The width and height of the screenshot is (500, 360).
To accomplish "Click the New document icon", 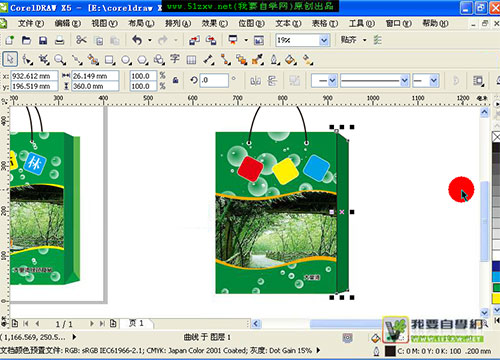I will point(10,40).
